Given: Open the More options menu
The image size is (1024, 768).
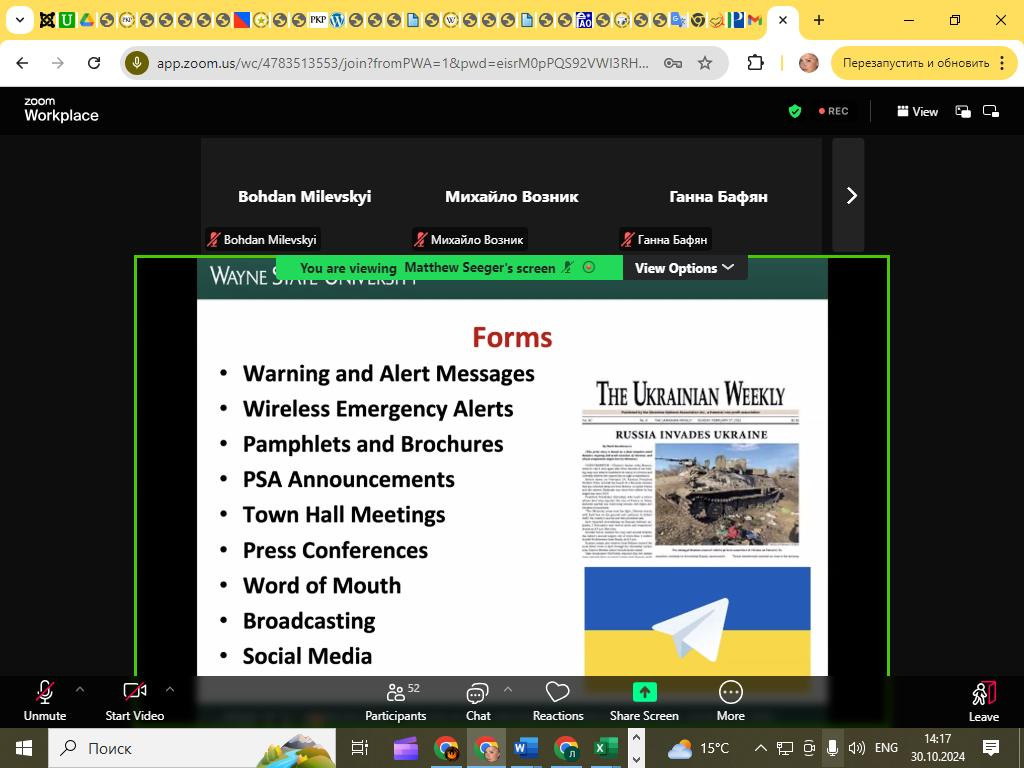Looking at the screenshot, I should (x=730, y=700).
